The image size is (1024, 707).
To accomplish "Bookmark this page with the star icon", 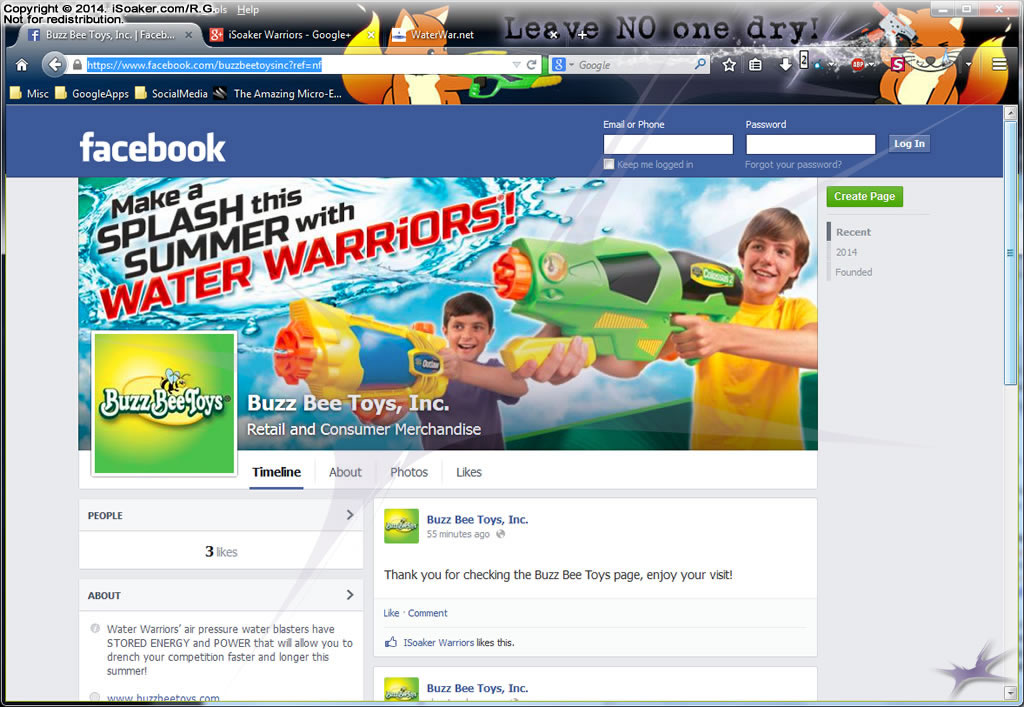I will coord(729,65).
